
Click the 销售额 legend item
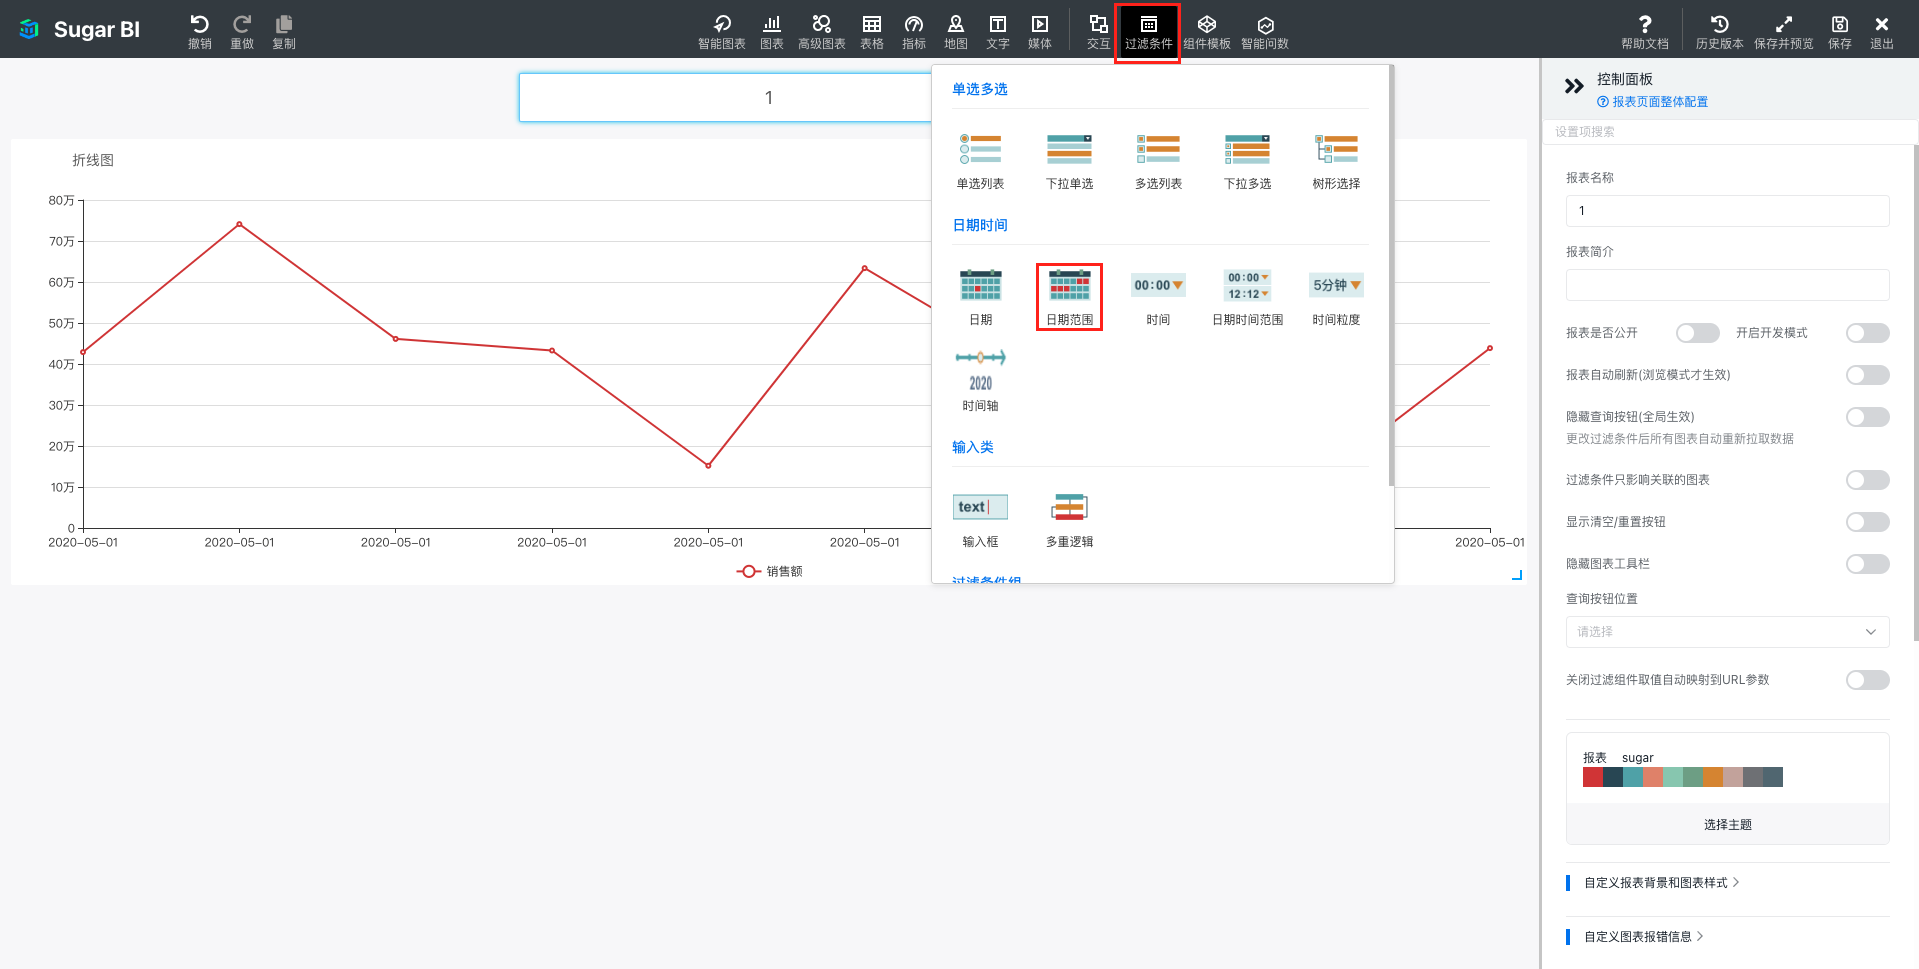click(770, 572)
